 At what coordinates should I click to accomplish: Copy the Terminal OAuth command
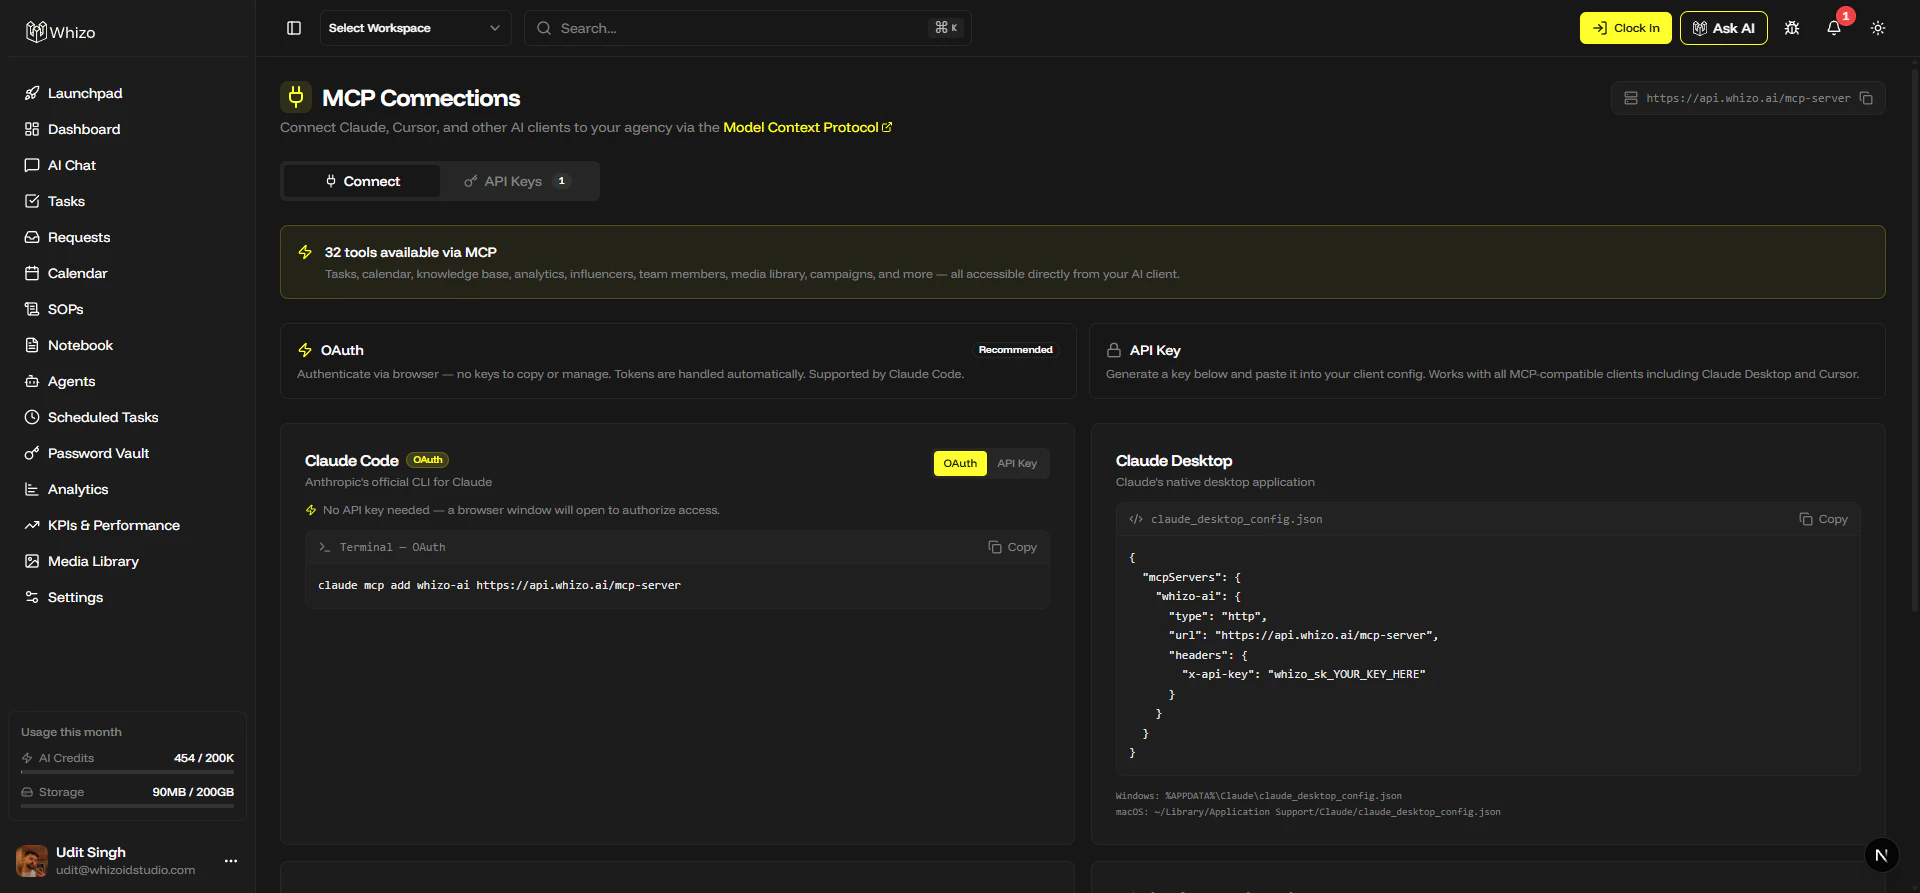pyautogui.click(x=1012, y=547)
